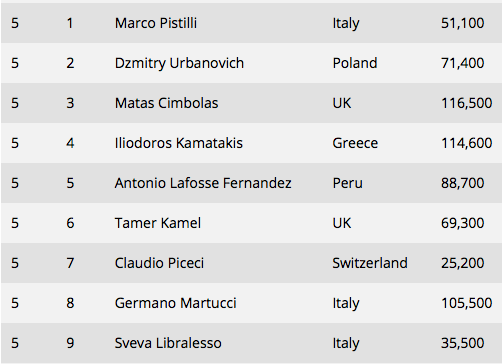This screenshot has width=503, height=364.
Task: Select Germano Martucci player name
Action: (175, 303)
